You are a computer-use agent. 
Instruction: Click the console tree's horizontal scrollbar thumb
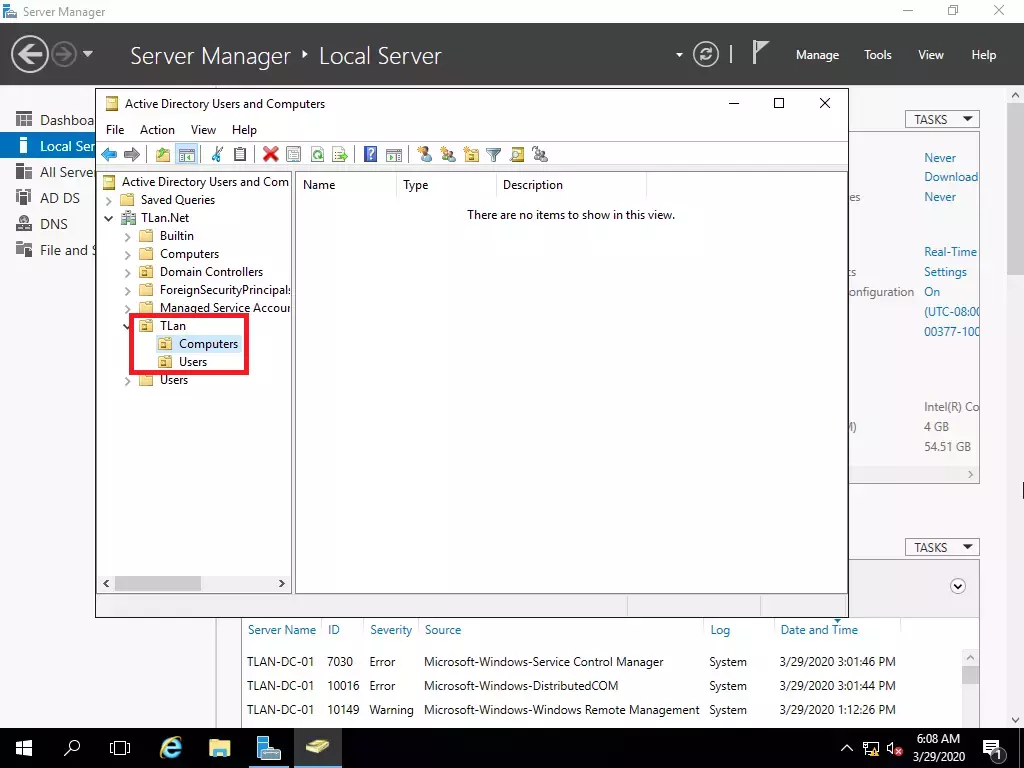coord(158,583)
